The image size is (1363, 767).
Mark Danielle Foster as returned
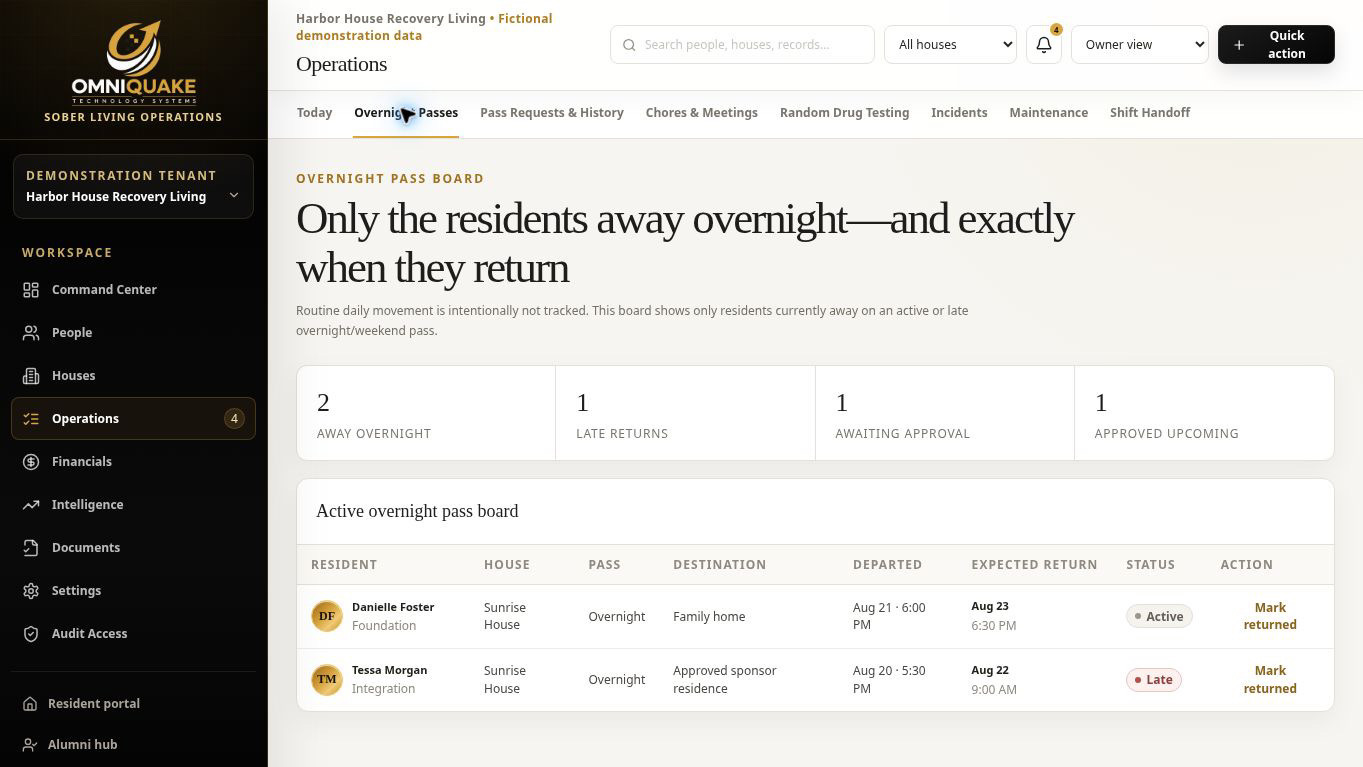[1270, 616]
